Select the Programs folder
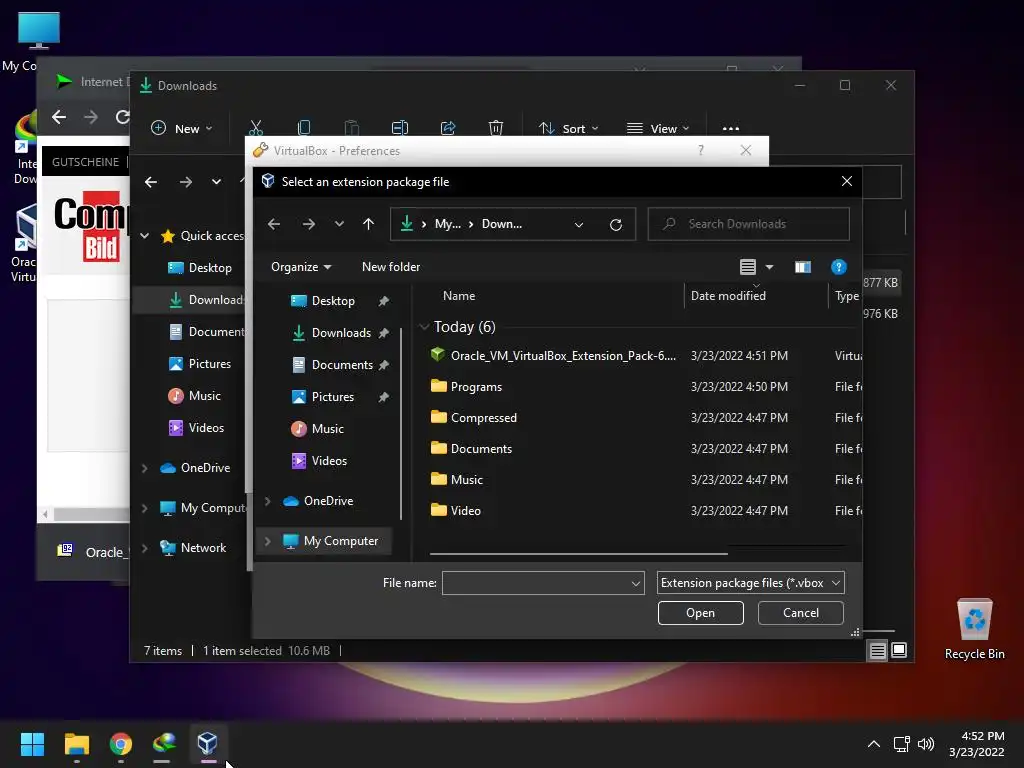 point(476,387)
